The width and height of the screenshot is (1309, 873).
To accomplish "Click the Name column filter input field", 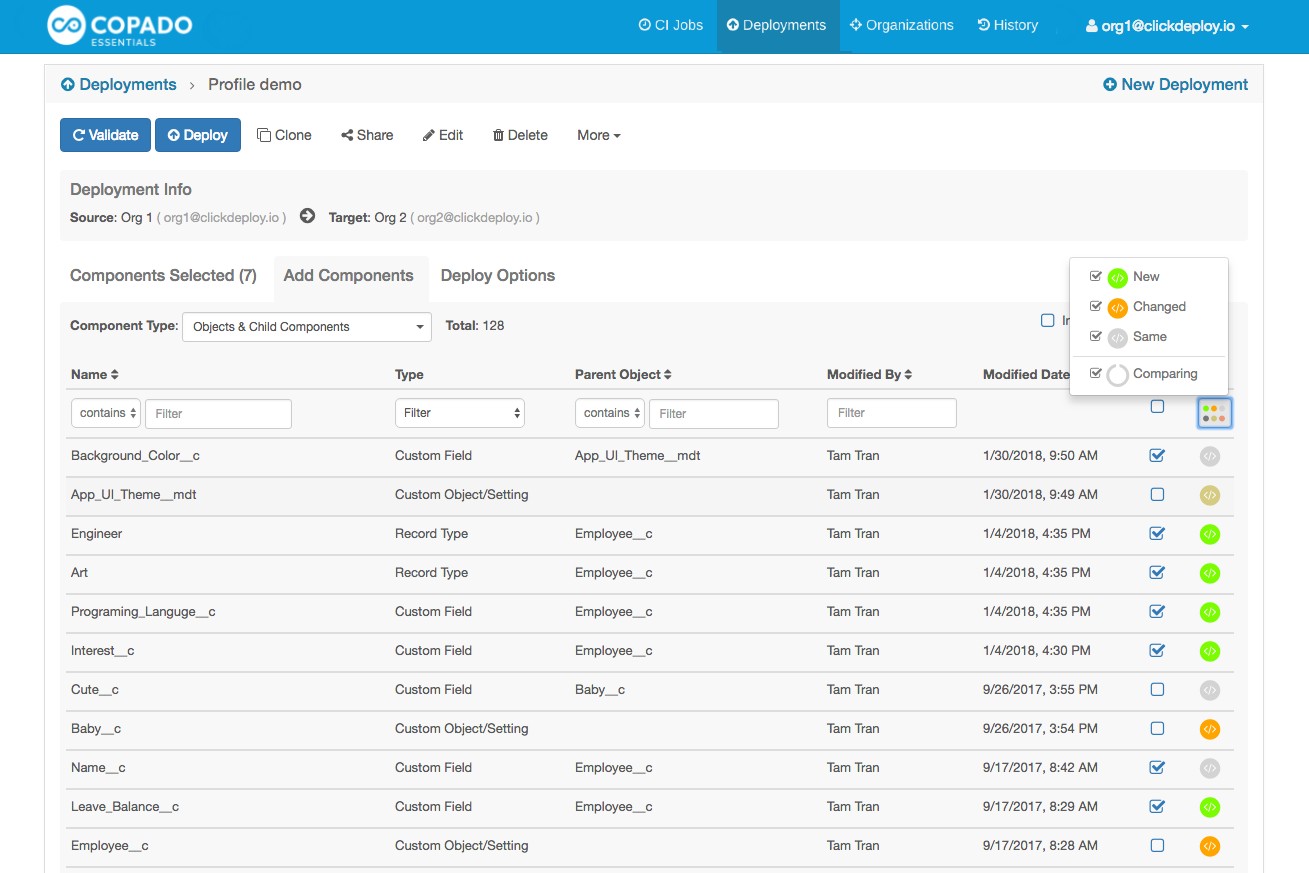I will (218, 413).
